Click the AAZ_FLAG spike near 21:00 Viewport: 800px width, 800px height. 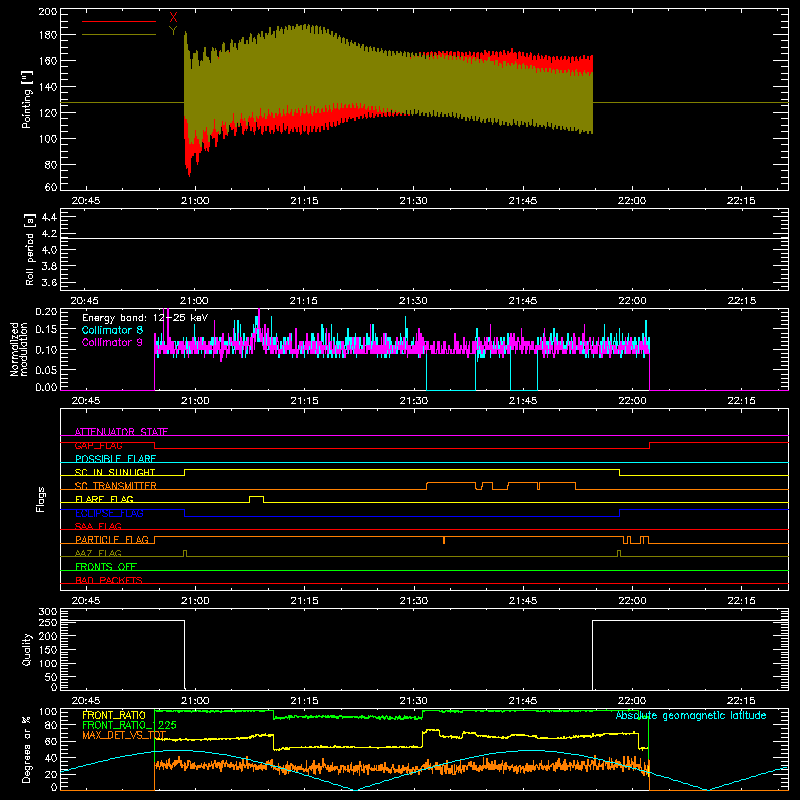point(185,554)
